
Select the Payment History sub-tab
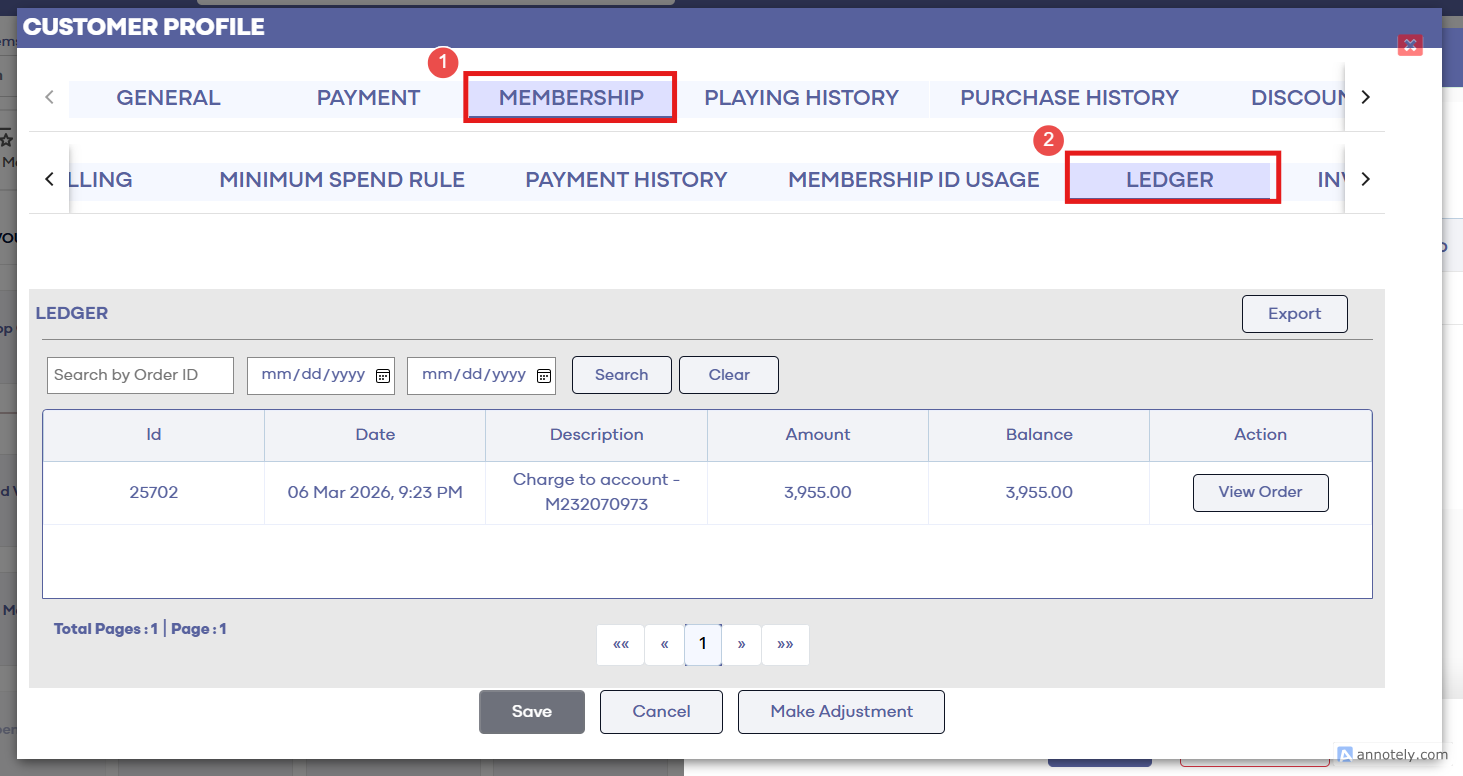point(626,180)
